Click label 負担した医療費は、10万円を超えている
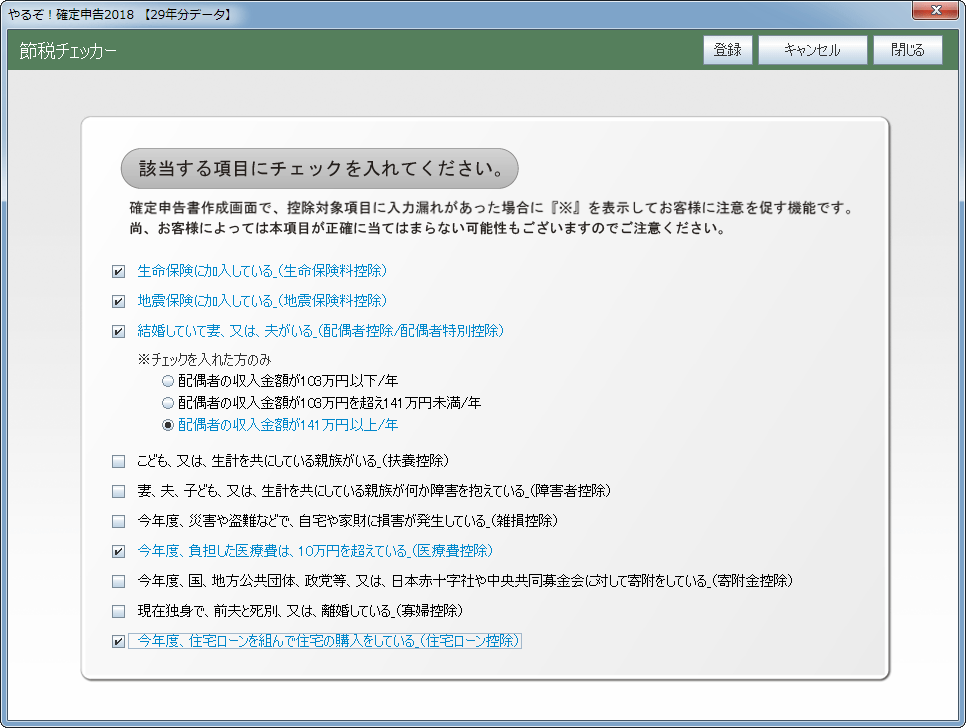 [x=298, y=551]
